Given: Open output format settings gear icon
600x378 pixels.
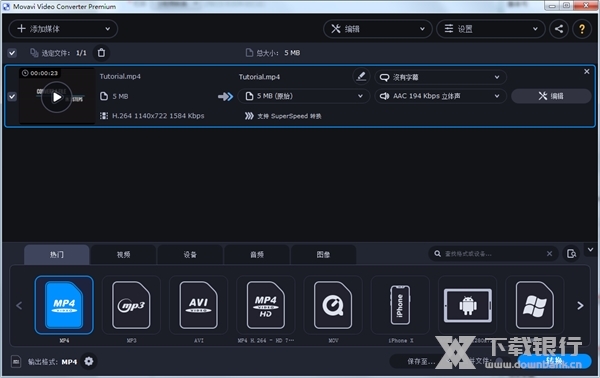Looking at the screenshot, I should 89,361.
